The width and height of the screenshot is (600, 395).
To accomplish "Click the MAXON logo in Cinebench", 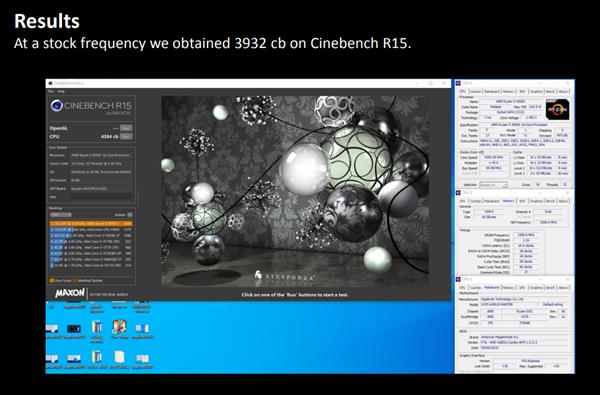I will tap(70, 293).
